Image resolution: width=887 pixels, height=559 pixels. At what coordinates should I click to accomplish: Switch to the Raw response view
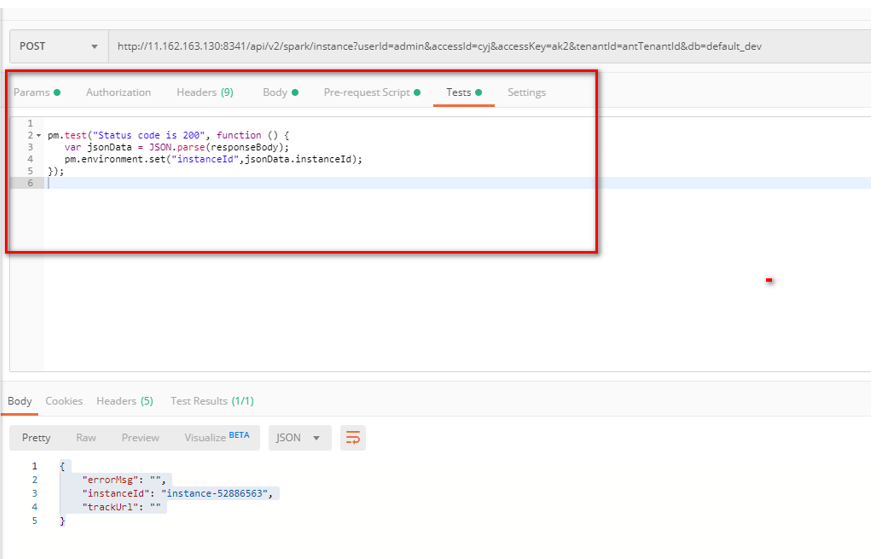click(86, 438)
